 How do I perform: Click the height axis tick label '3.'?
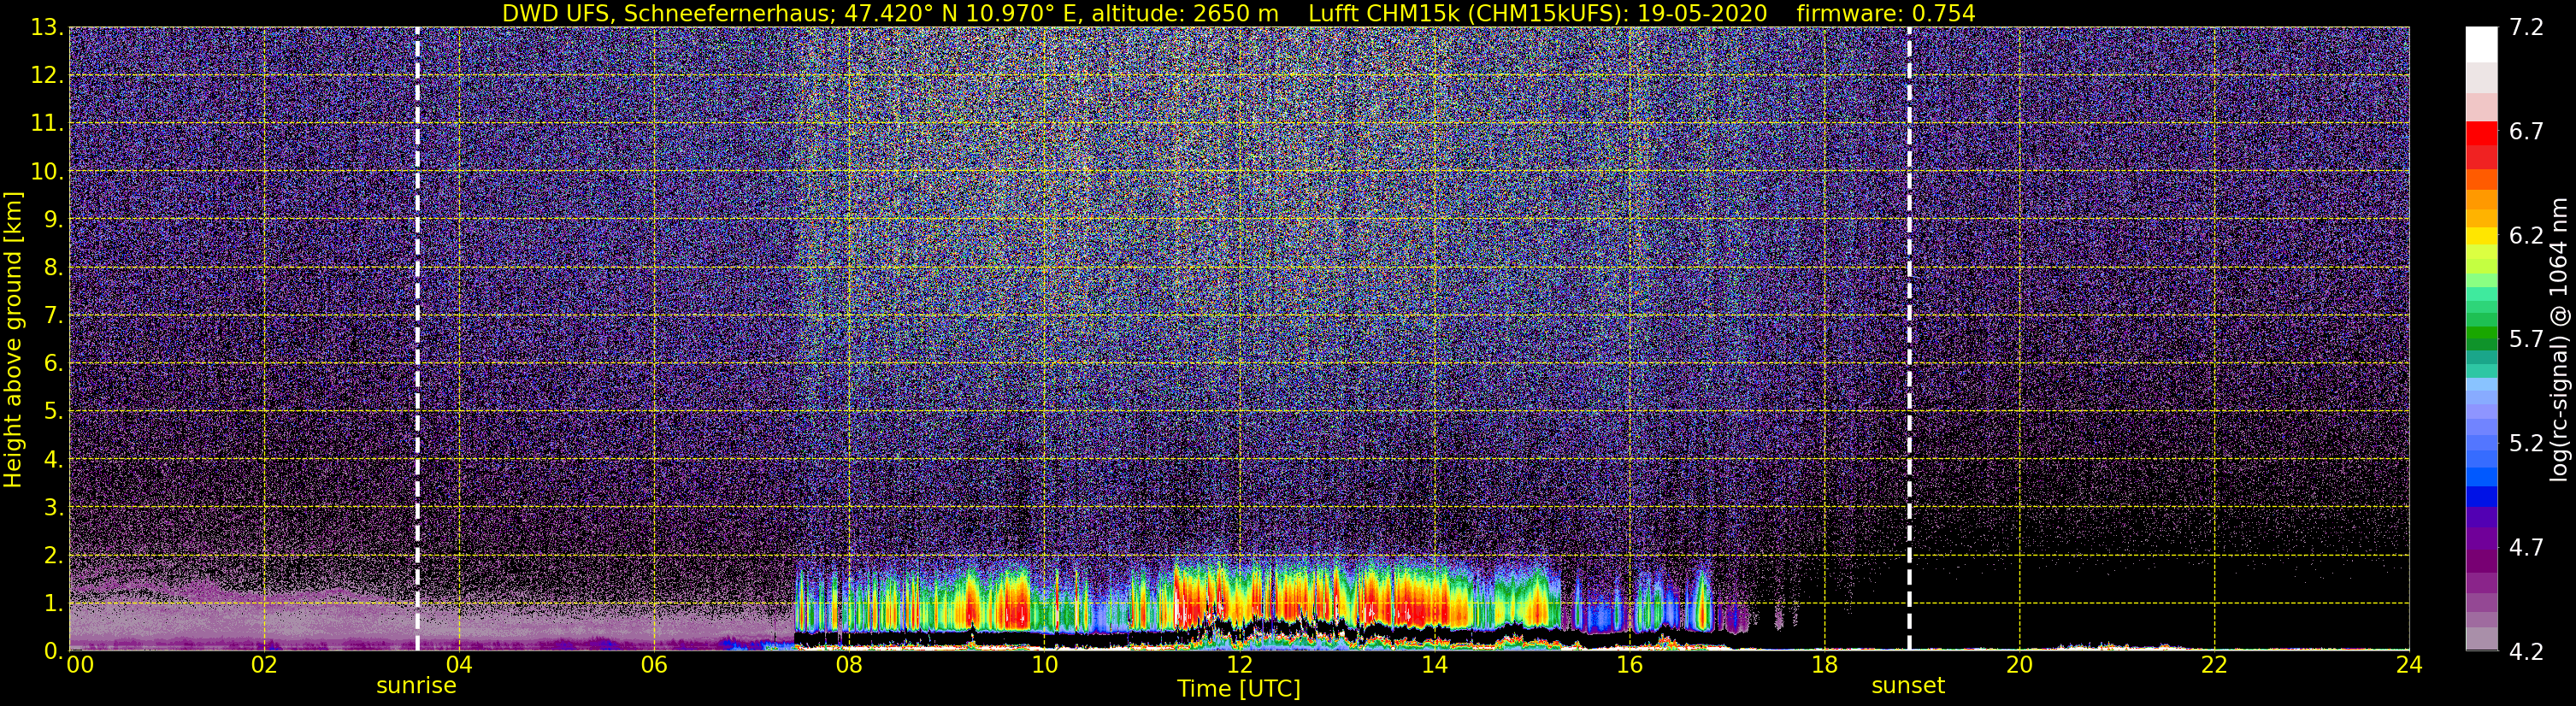[54, 508]
